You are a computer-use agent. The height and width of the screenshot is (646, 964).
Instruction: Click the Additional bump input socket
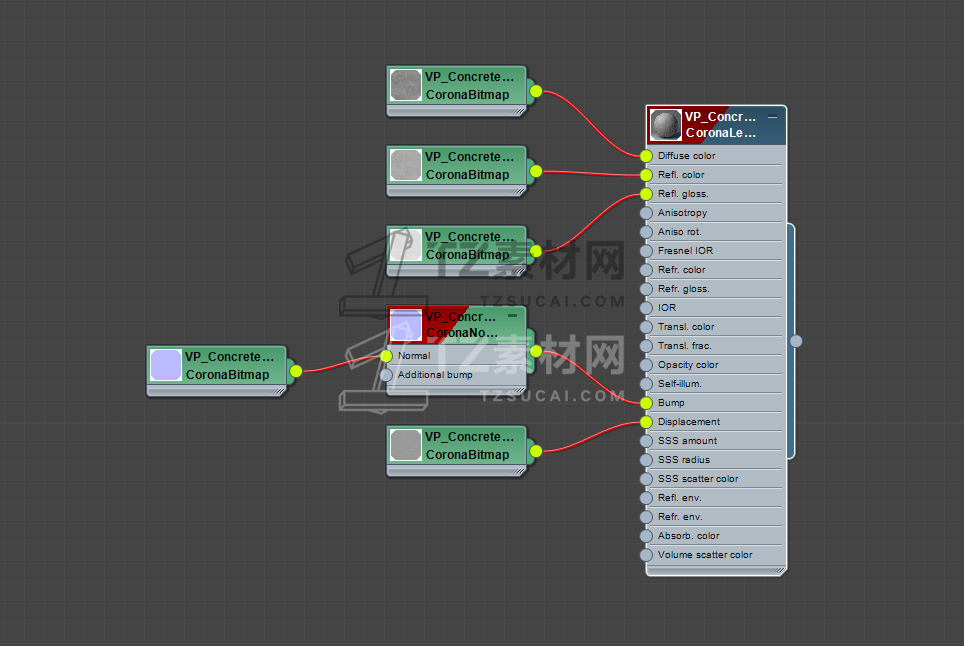386,375
